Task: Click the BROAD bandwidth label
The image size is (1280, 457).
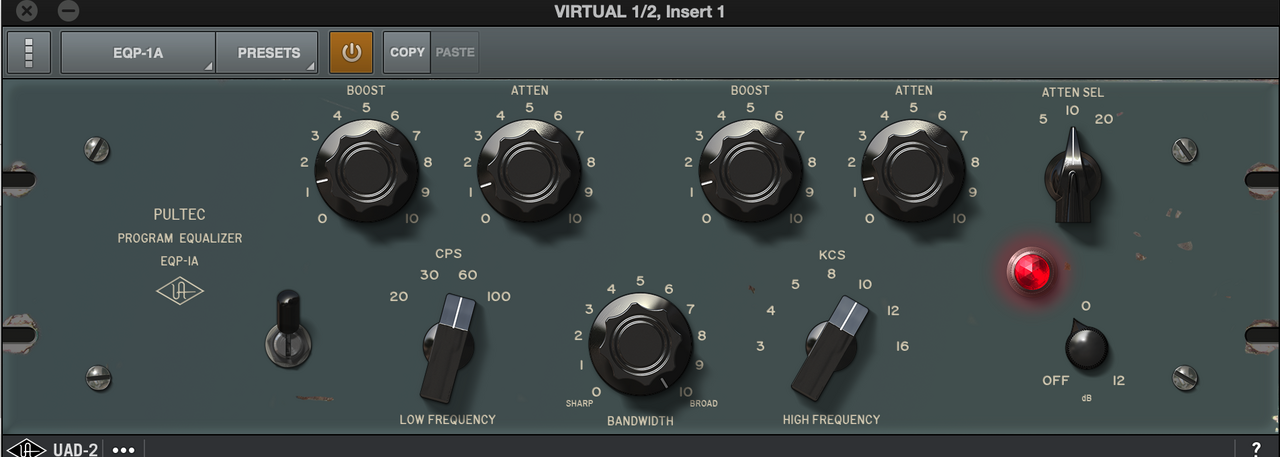Action: pos(704,404)
